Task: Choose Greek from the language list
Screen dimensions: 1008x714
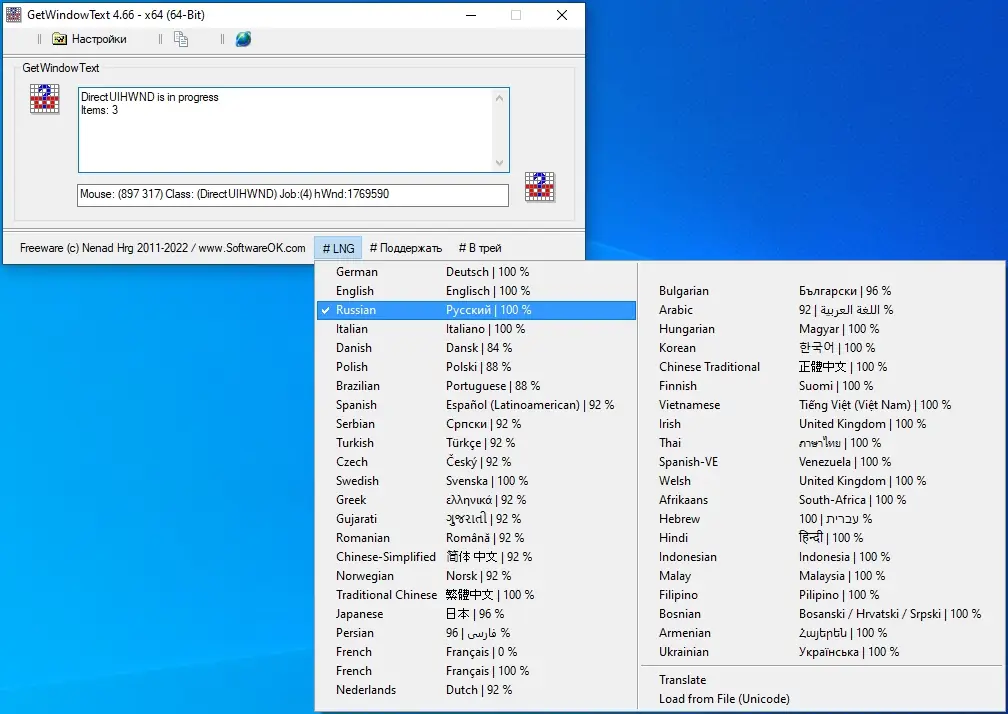Action: pyautogui.click(x=476, y=500)
